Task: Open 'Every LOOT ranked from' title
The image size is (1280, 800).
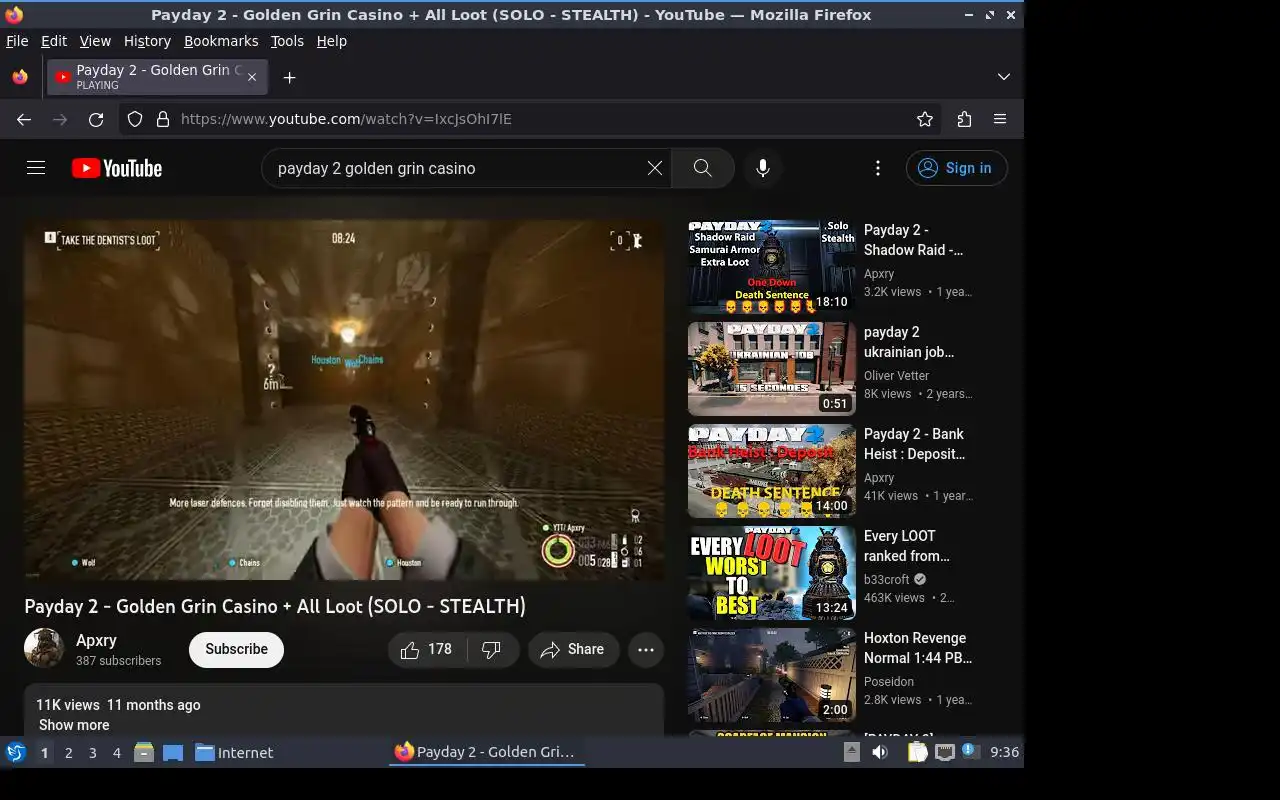Action: [907, 546]
